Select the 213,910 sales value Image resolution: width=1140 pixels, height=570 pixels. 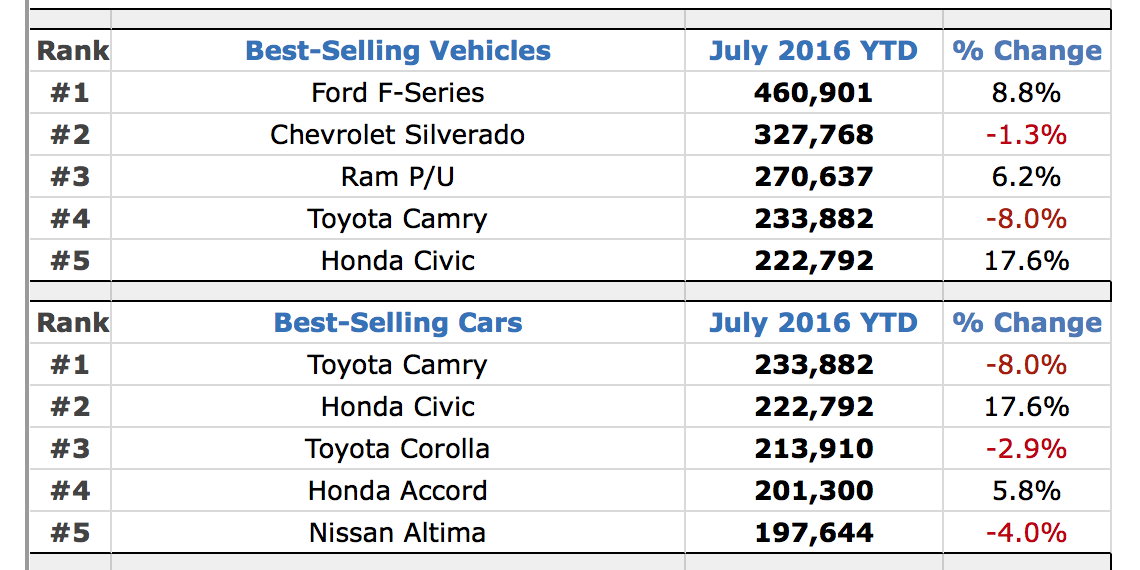click(813, 449)
